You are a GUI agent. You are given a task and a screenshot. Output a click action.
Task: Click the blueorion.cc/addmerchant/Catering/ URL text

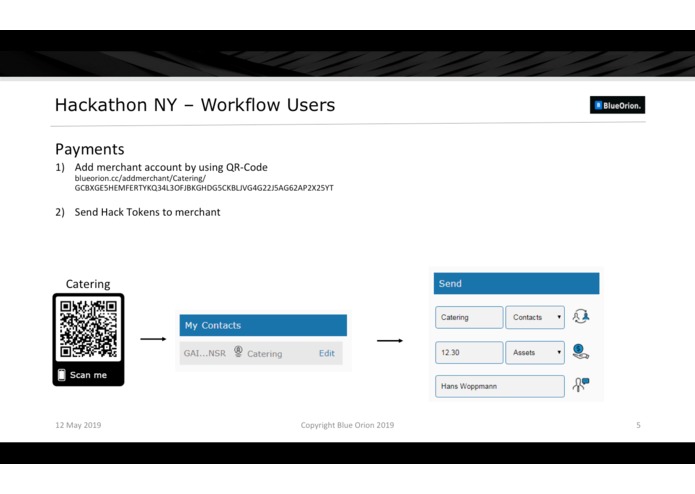[x=140, y=178]
